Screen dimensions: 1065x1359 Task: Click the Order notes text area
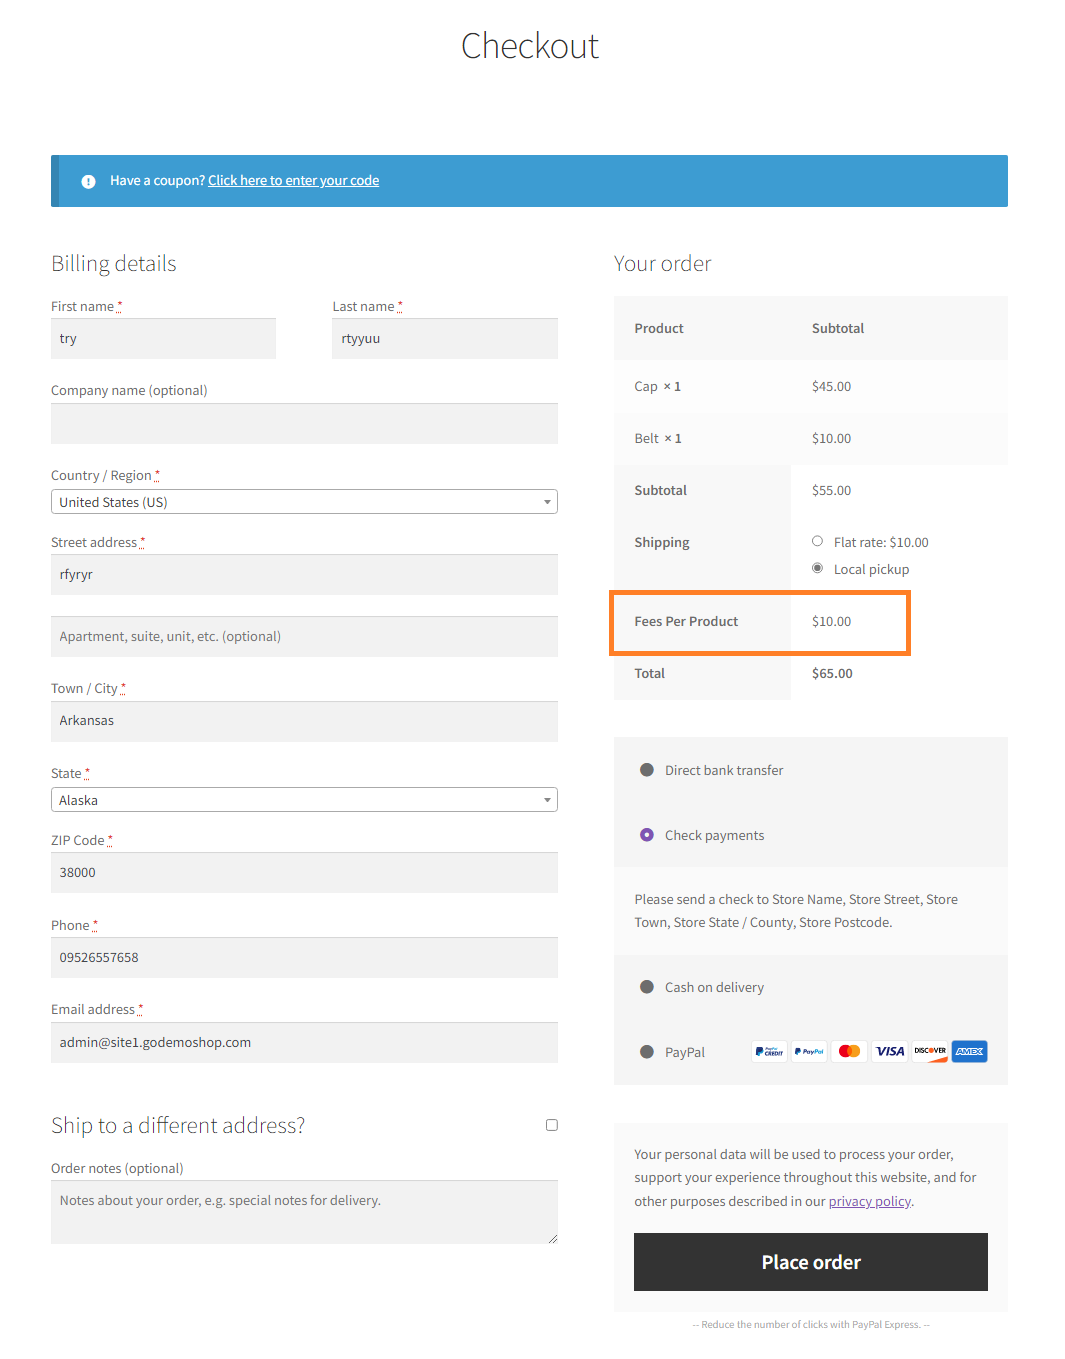coord(304,1212)
